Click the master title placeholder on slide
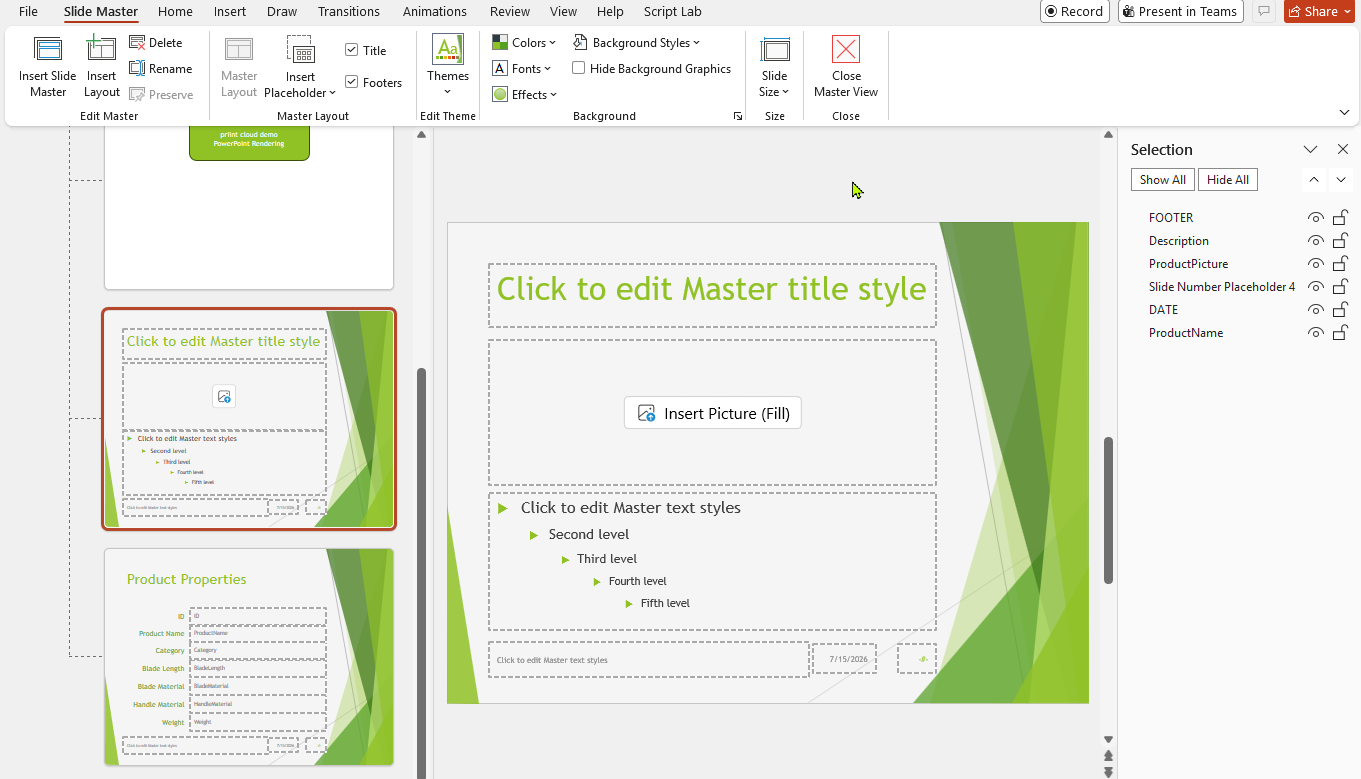1361x779 pixels. pos(712,295)
